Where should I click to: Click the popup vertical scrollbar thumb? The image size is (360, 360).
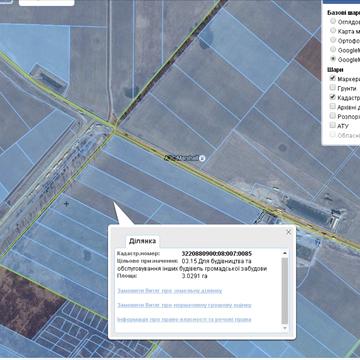[285, 290]
